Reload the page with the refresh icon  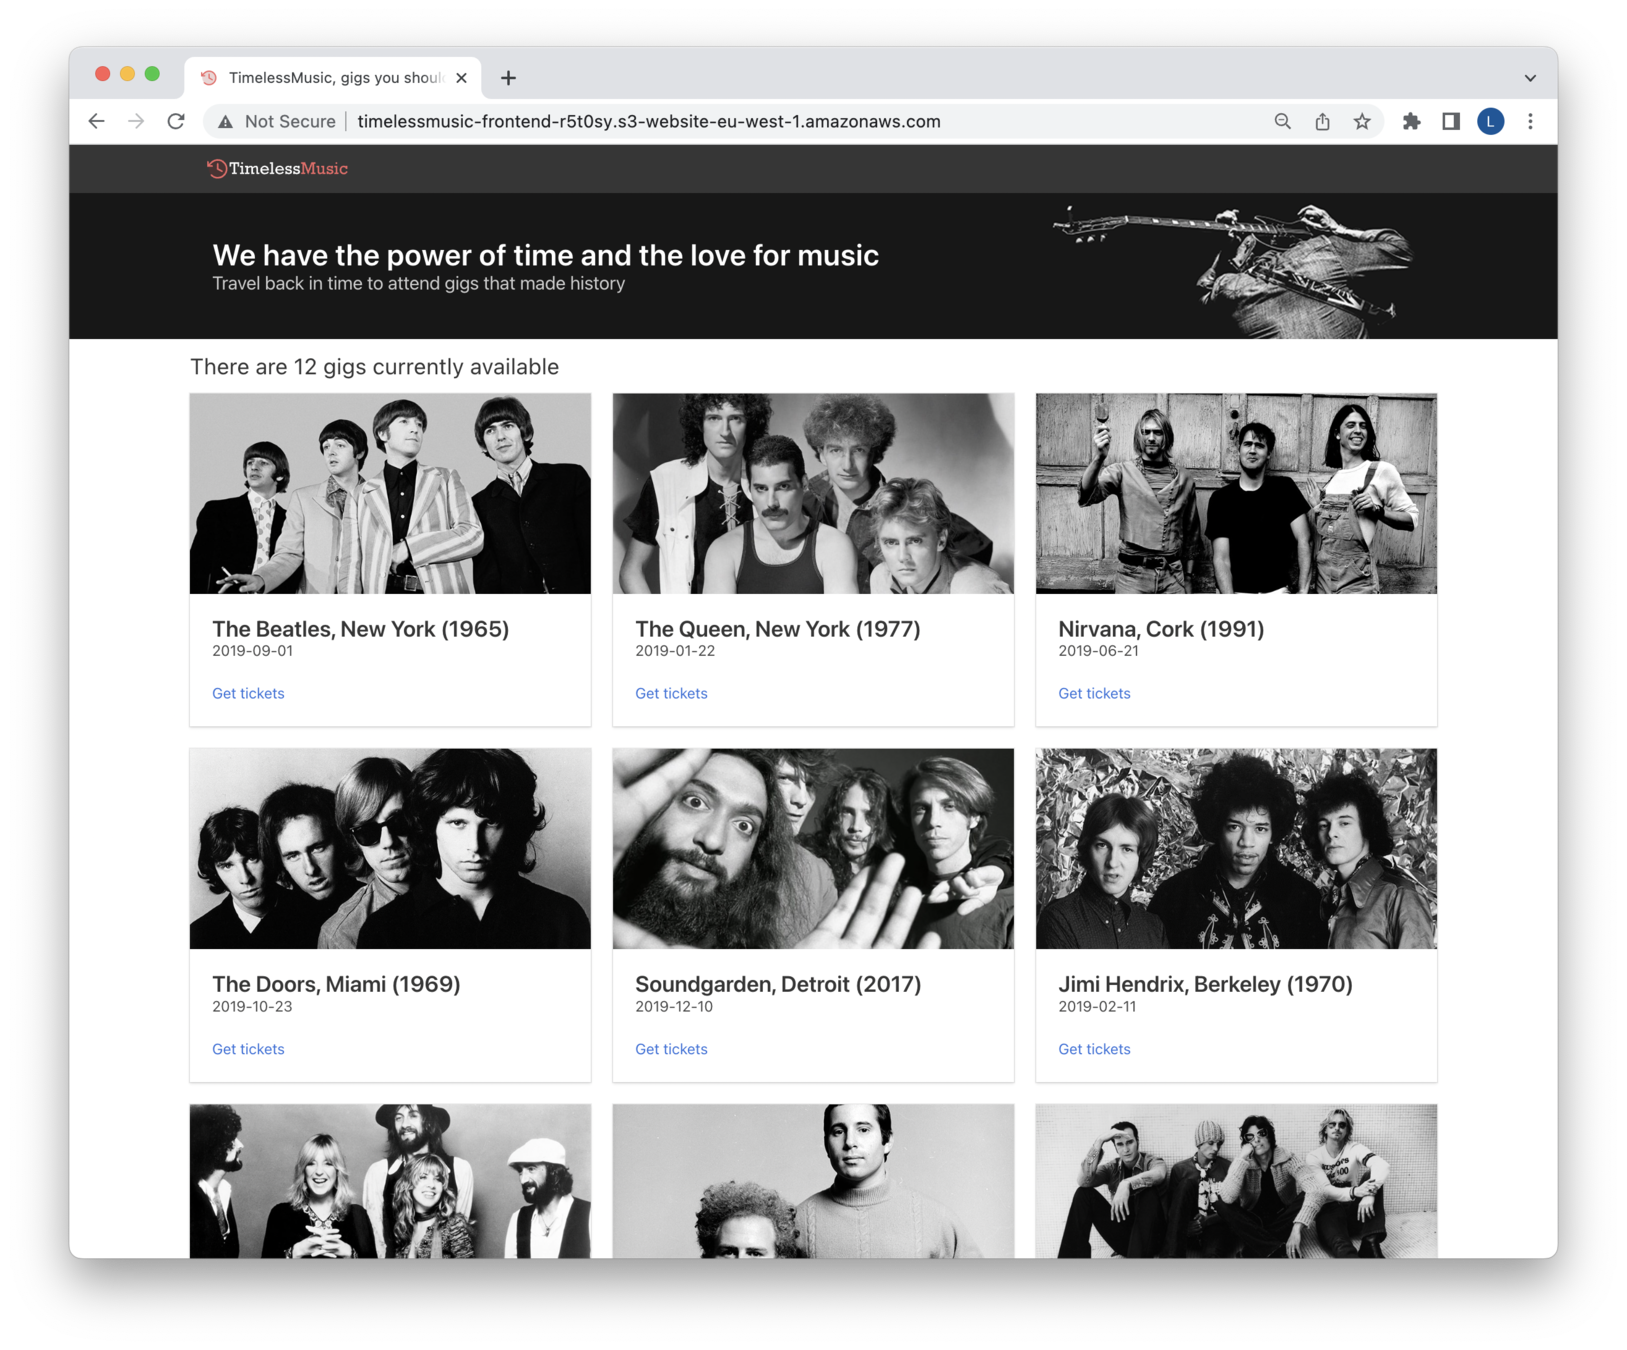176,121
